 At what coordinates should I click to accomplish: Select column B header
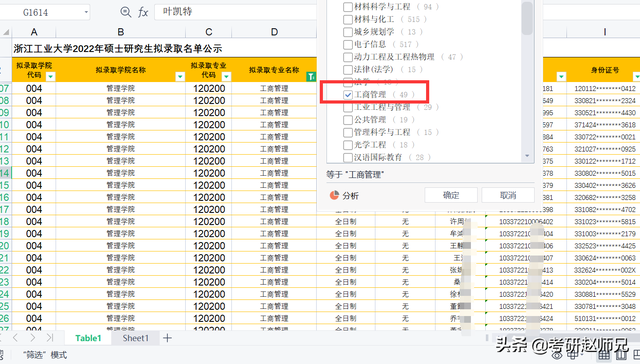coord(120,32)
